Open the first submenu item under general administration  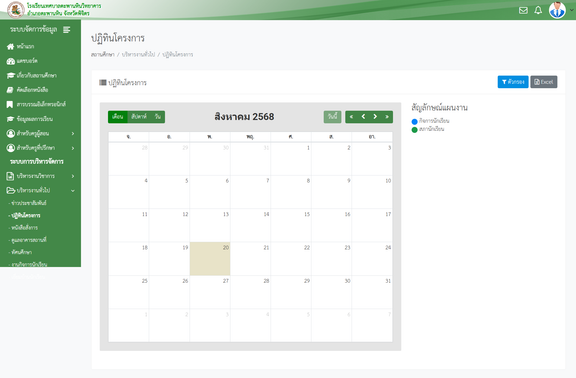point(29,203)
